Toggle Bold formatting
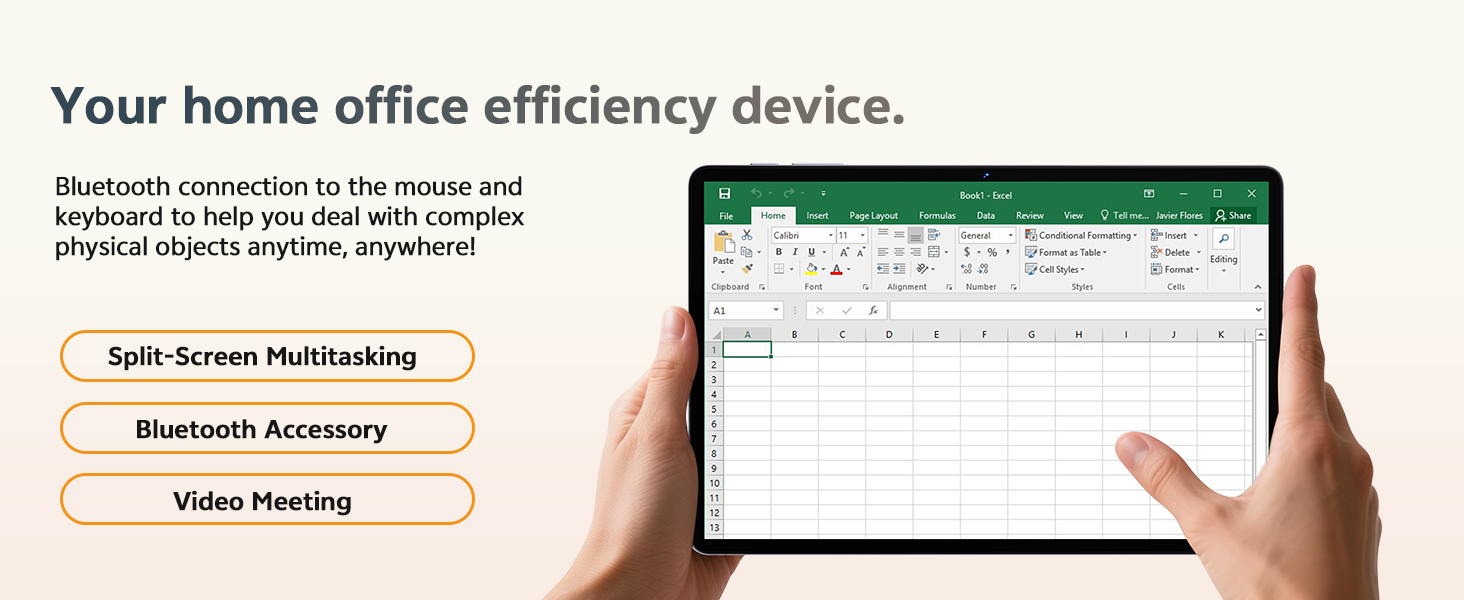 [x=779, y=252]
